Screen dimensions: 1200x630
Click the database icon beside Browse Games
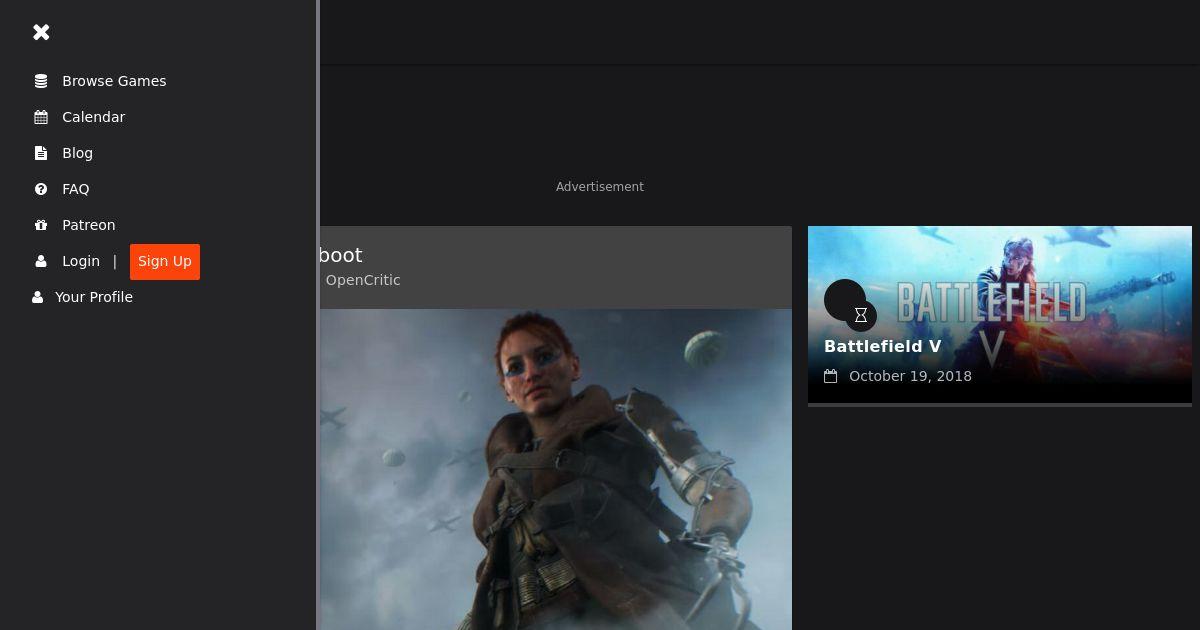coord(41,81)
